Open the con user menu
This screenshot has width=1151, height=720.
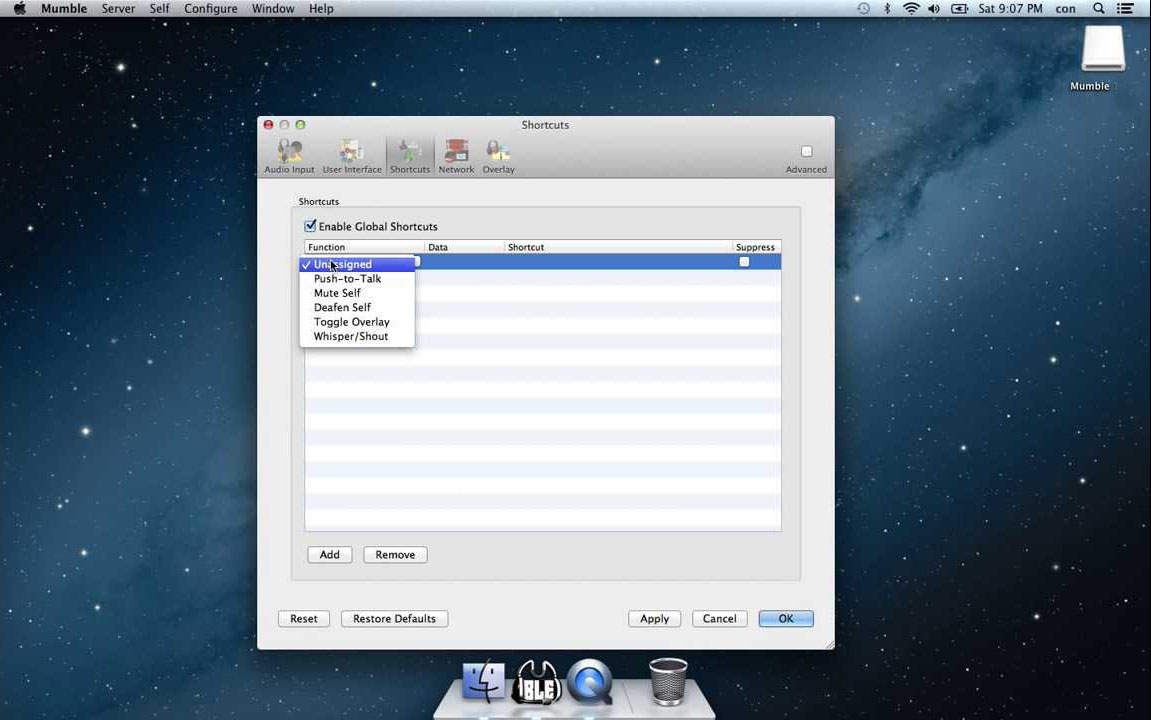[x=1065, y=9]
